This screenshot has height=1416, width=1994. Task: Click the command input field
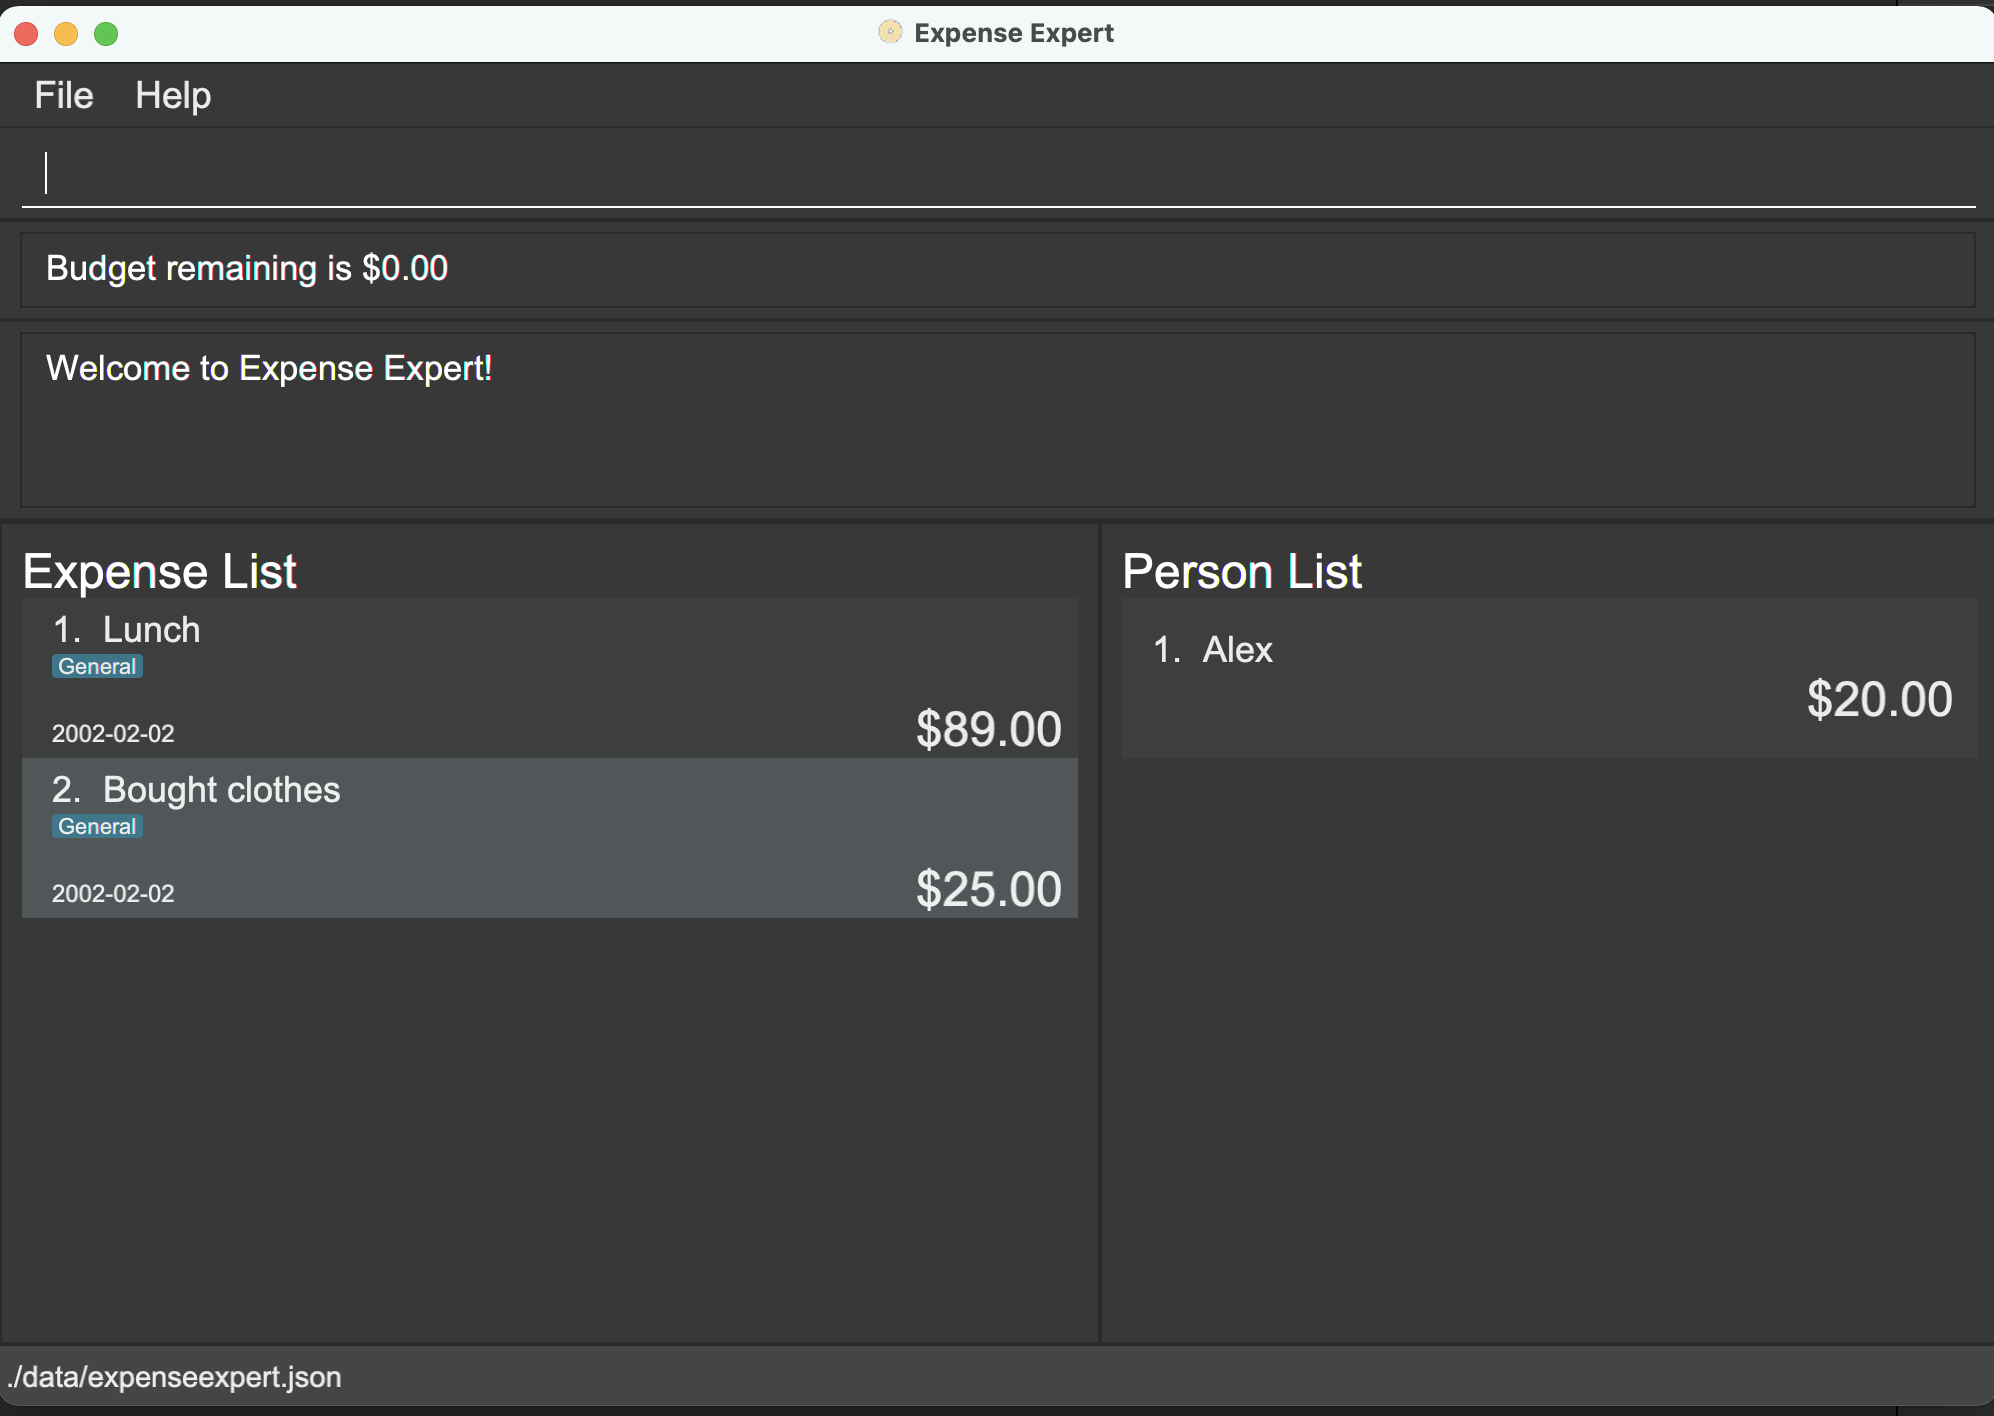point(996,174)
